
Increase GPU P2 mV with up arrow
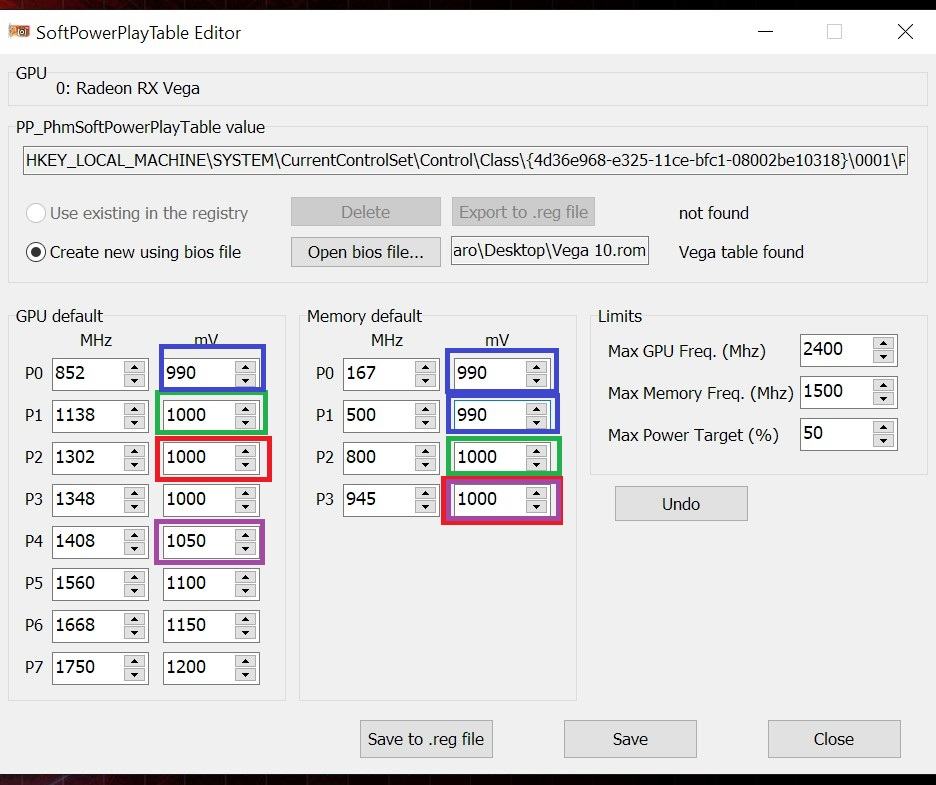point(245,451)
